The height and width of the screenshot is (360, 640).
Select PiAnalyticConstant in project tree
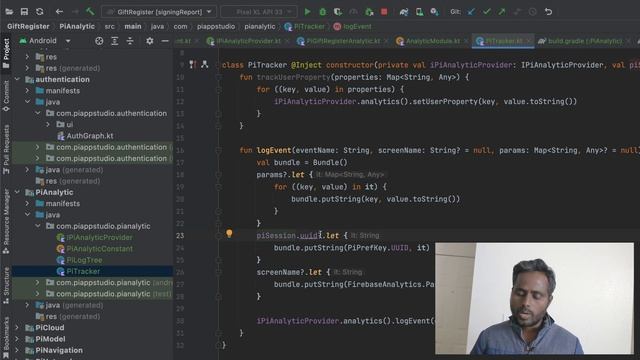pyautogui.click(x=95, y=249)
